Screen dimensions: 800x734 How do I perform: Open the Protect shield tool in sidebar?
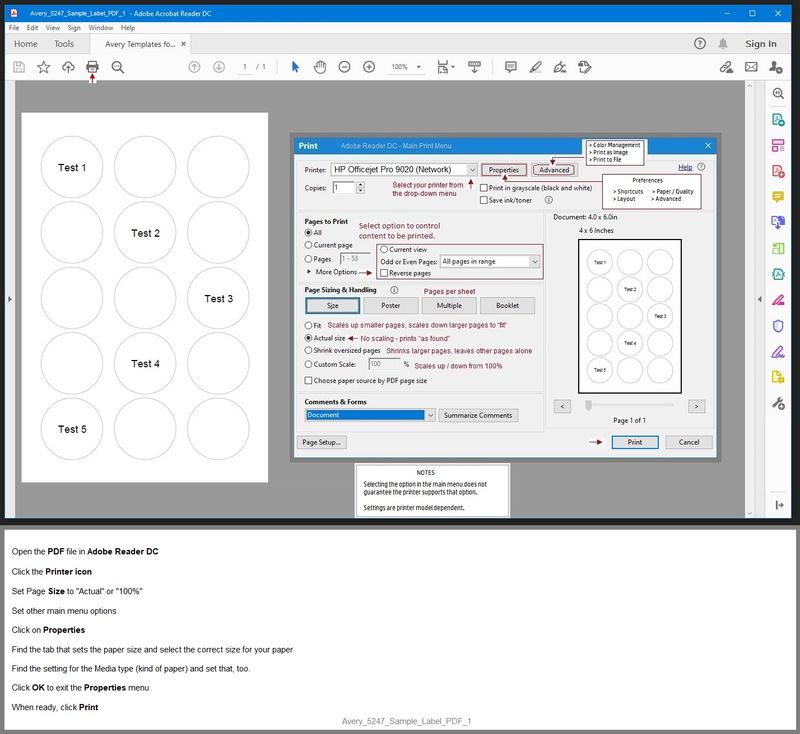click(778, 325)
